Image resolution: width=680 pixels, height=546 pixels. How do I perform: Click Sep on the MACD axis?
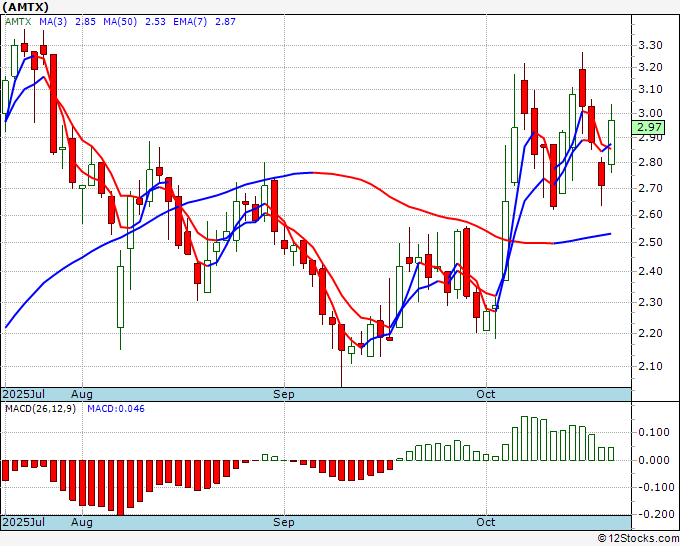(x=284, y=522)
